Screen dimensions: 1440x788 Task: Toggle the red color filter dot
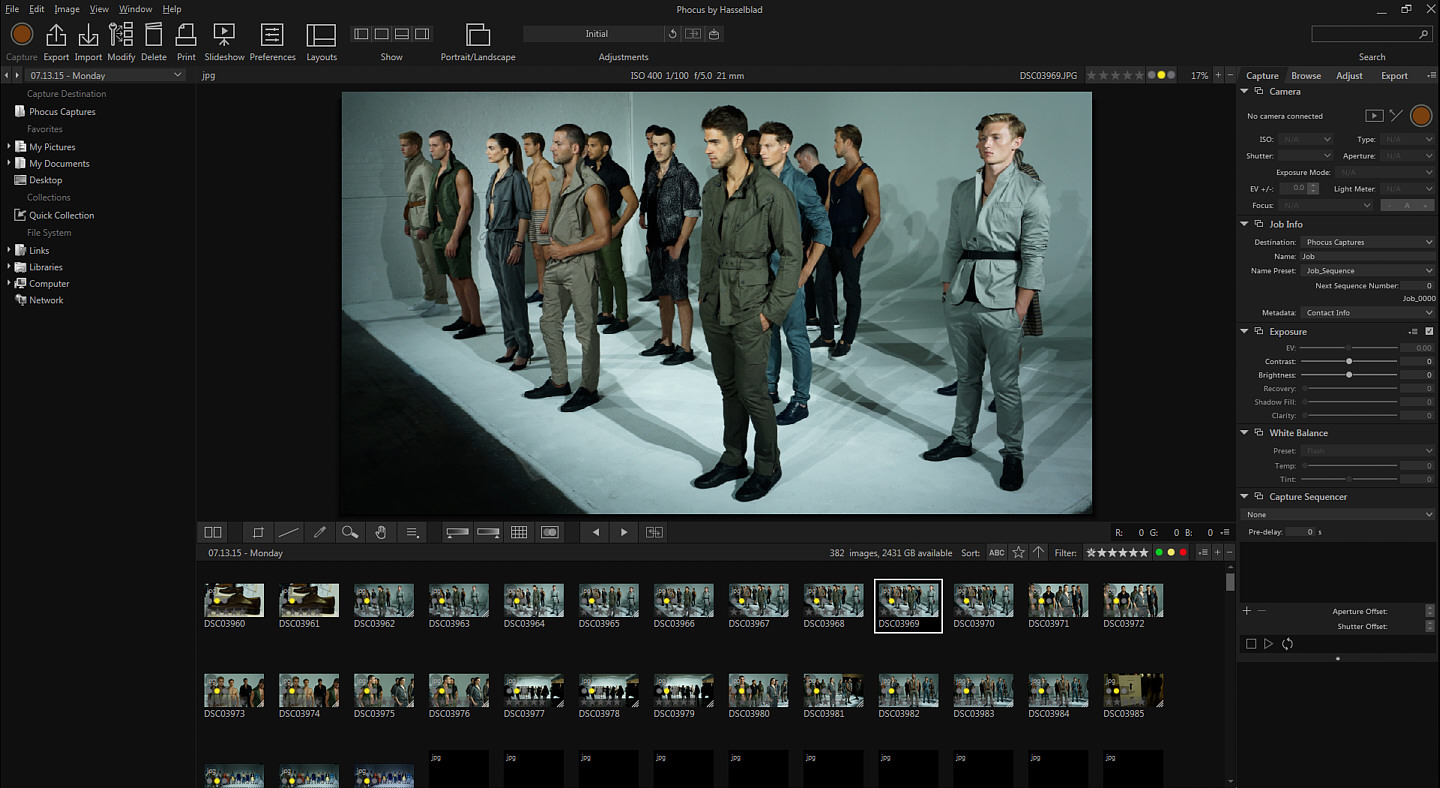coord(1183,553)
